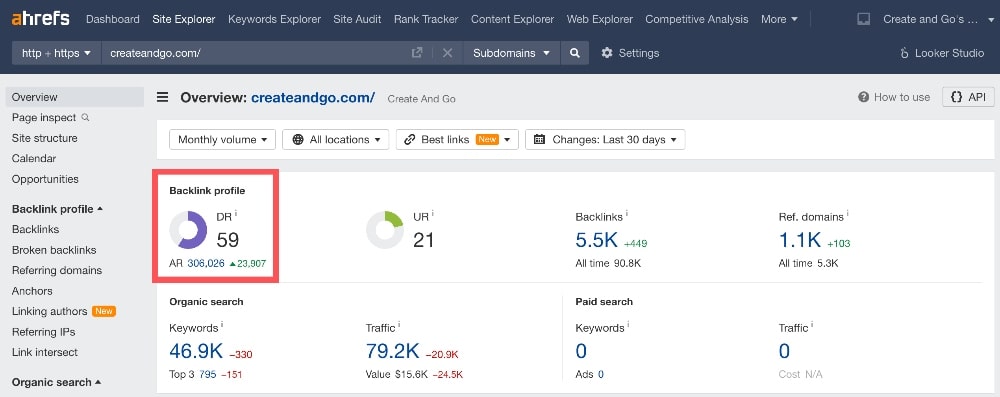Screen dimensions: 1000x397
Task: Open the Best links filter dropdown
Action: point(457,139)
